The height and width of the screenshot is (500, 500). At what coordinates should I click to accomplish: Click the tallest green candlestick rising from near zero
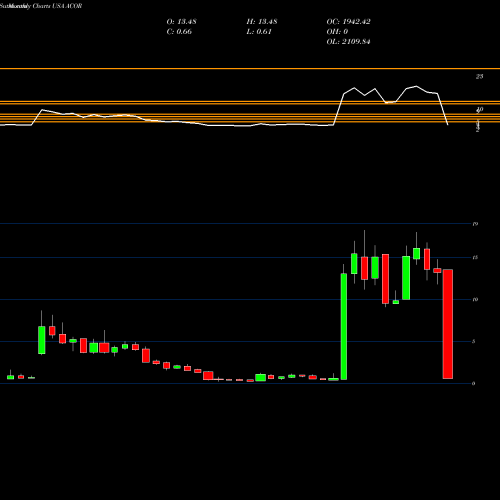click(x=344, y=327)
